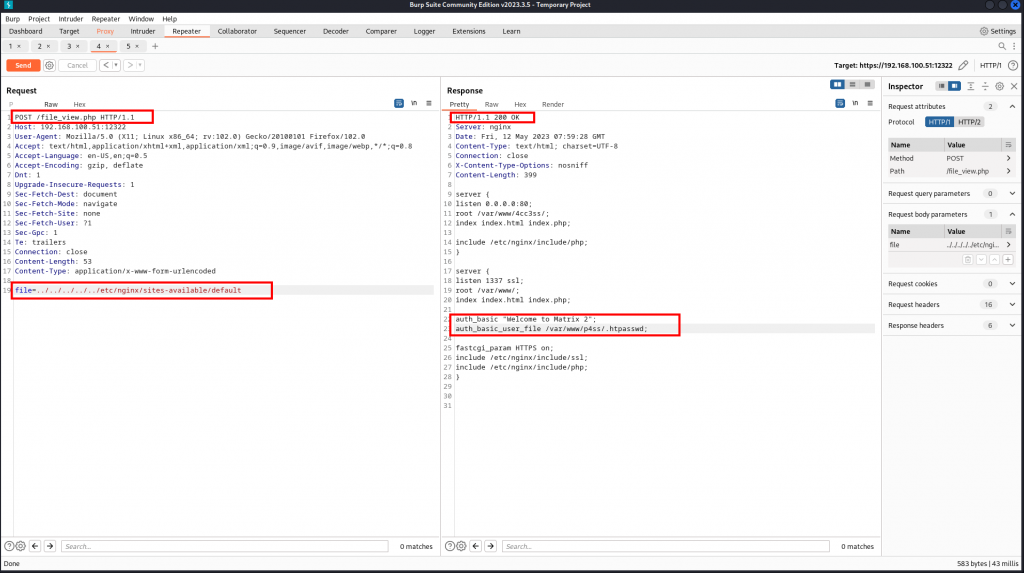This screenshot has height=573, width=1024.
Task: Open the Burp menu
Action: [x=12, y=19]
